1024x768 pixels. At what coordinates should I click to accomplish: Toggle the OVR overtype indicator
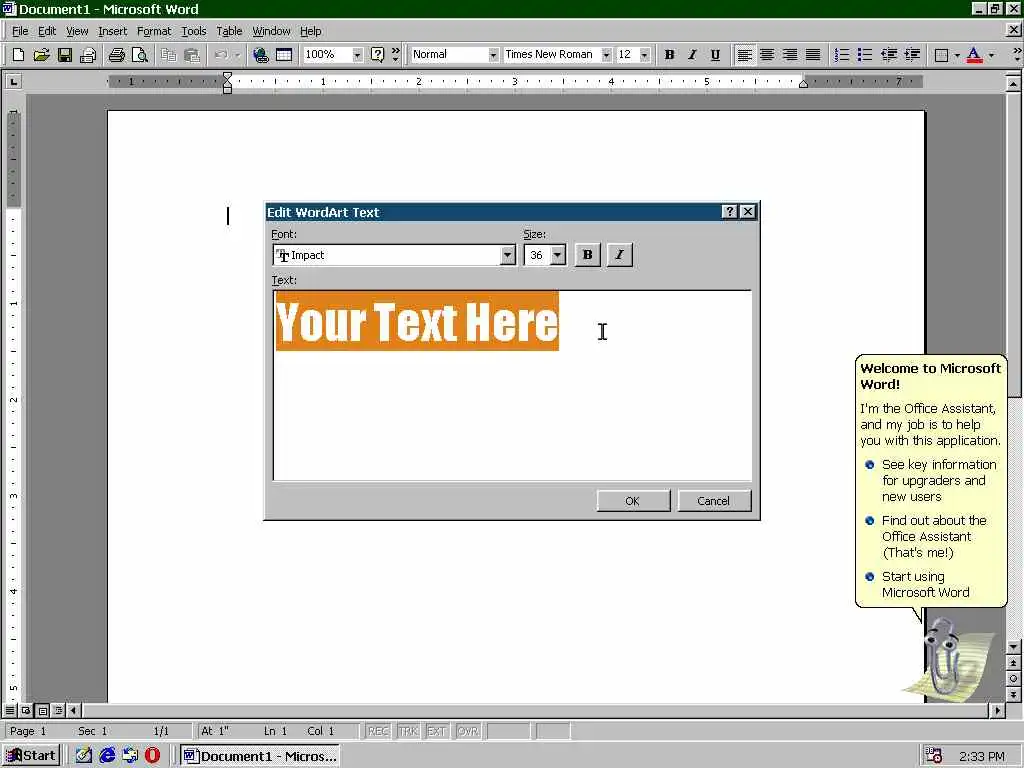468,731
